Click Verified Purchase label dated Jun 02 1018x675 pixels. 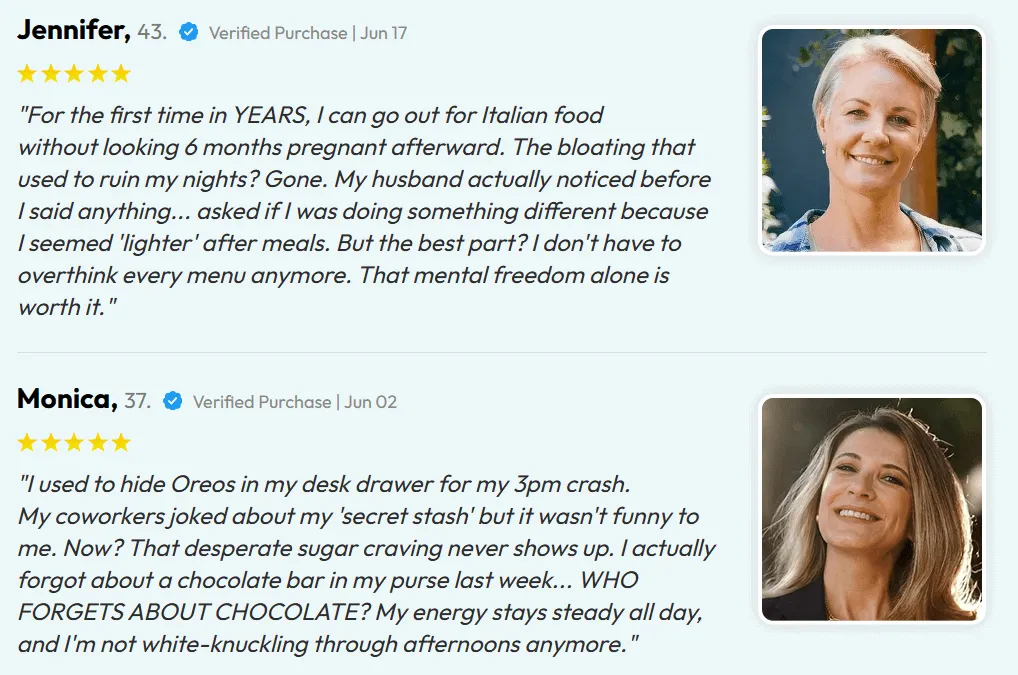click(295, 402)
